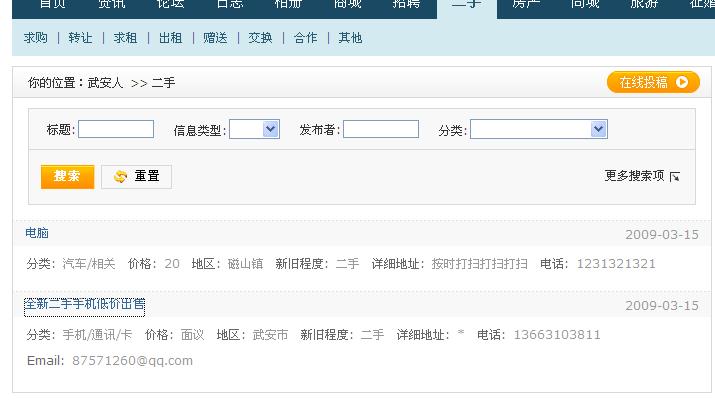715x404 pixels.
Task: Open the 求购 sub-category
Action: [x=36, y=38]
